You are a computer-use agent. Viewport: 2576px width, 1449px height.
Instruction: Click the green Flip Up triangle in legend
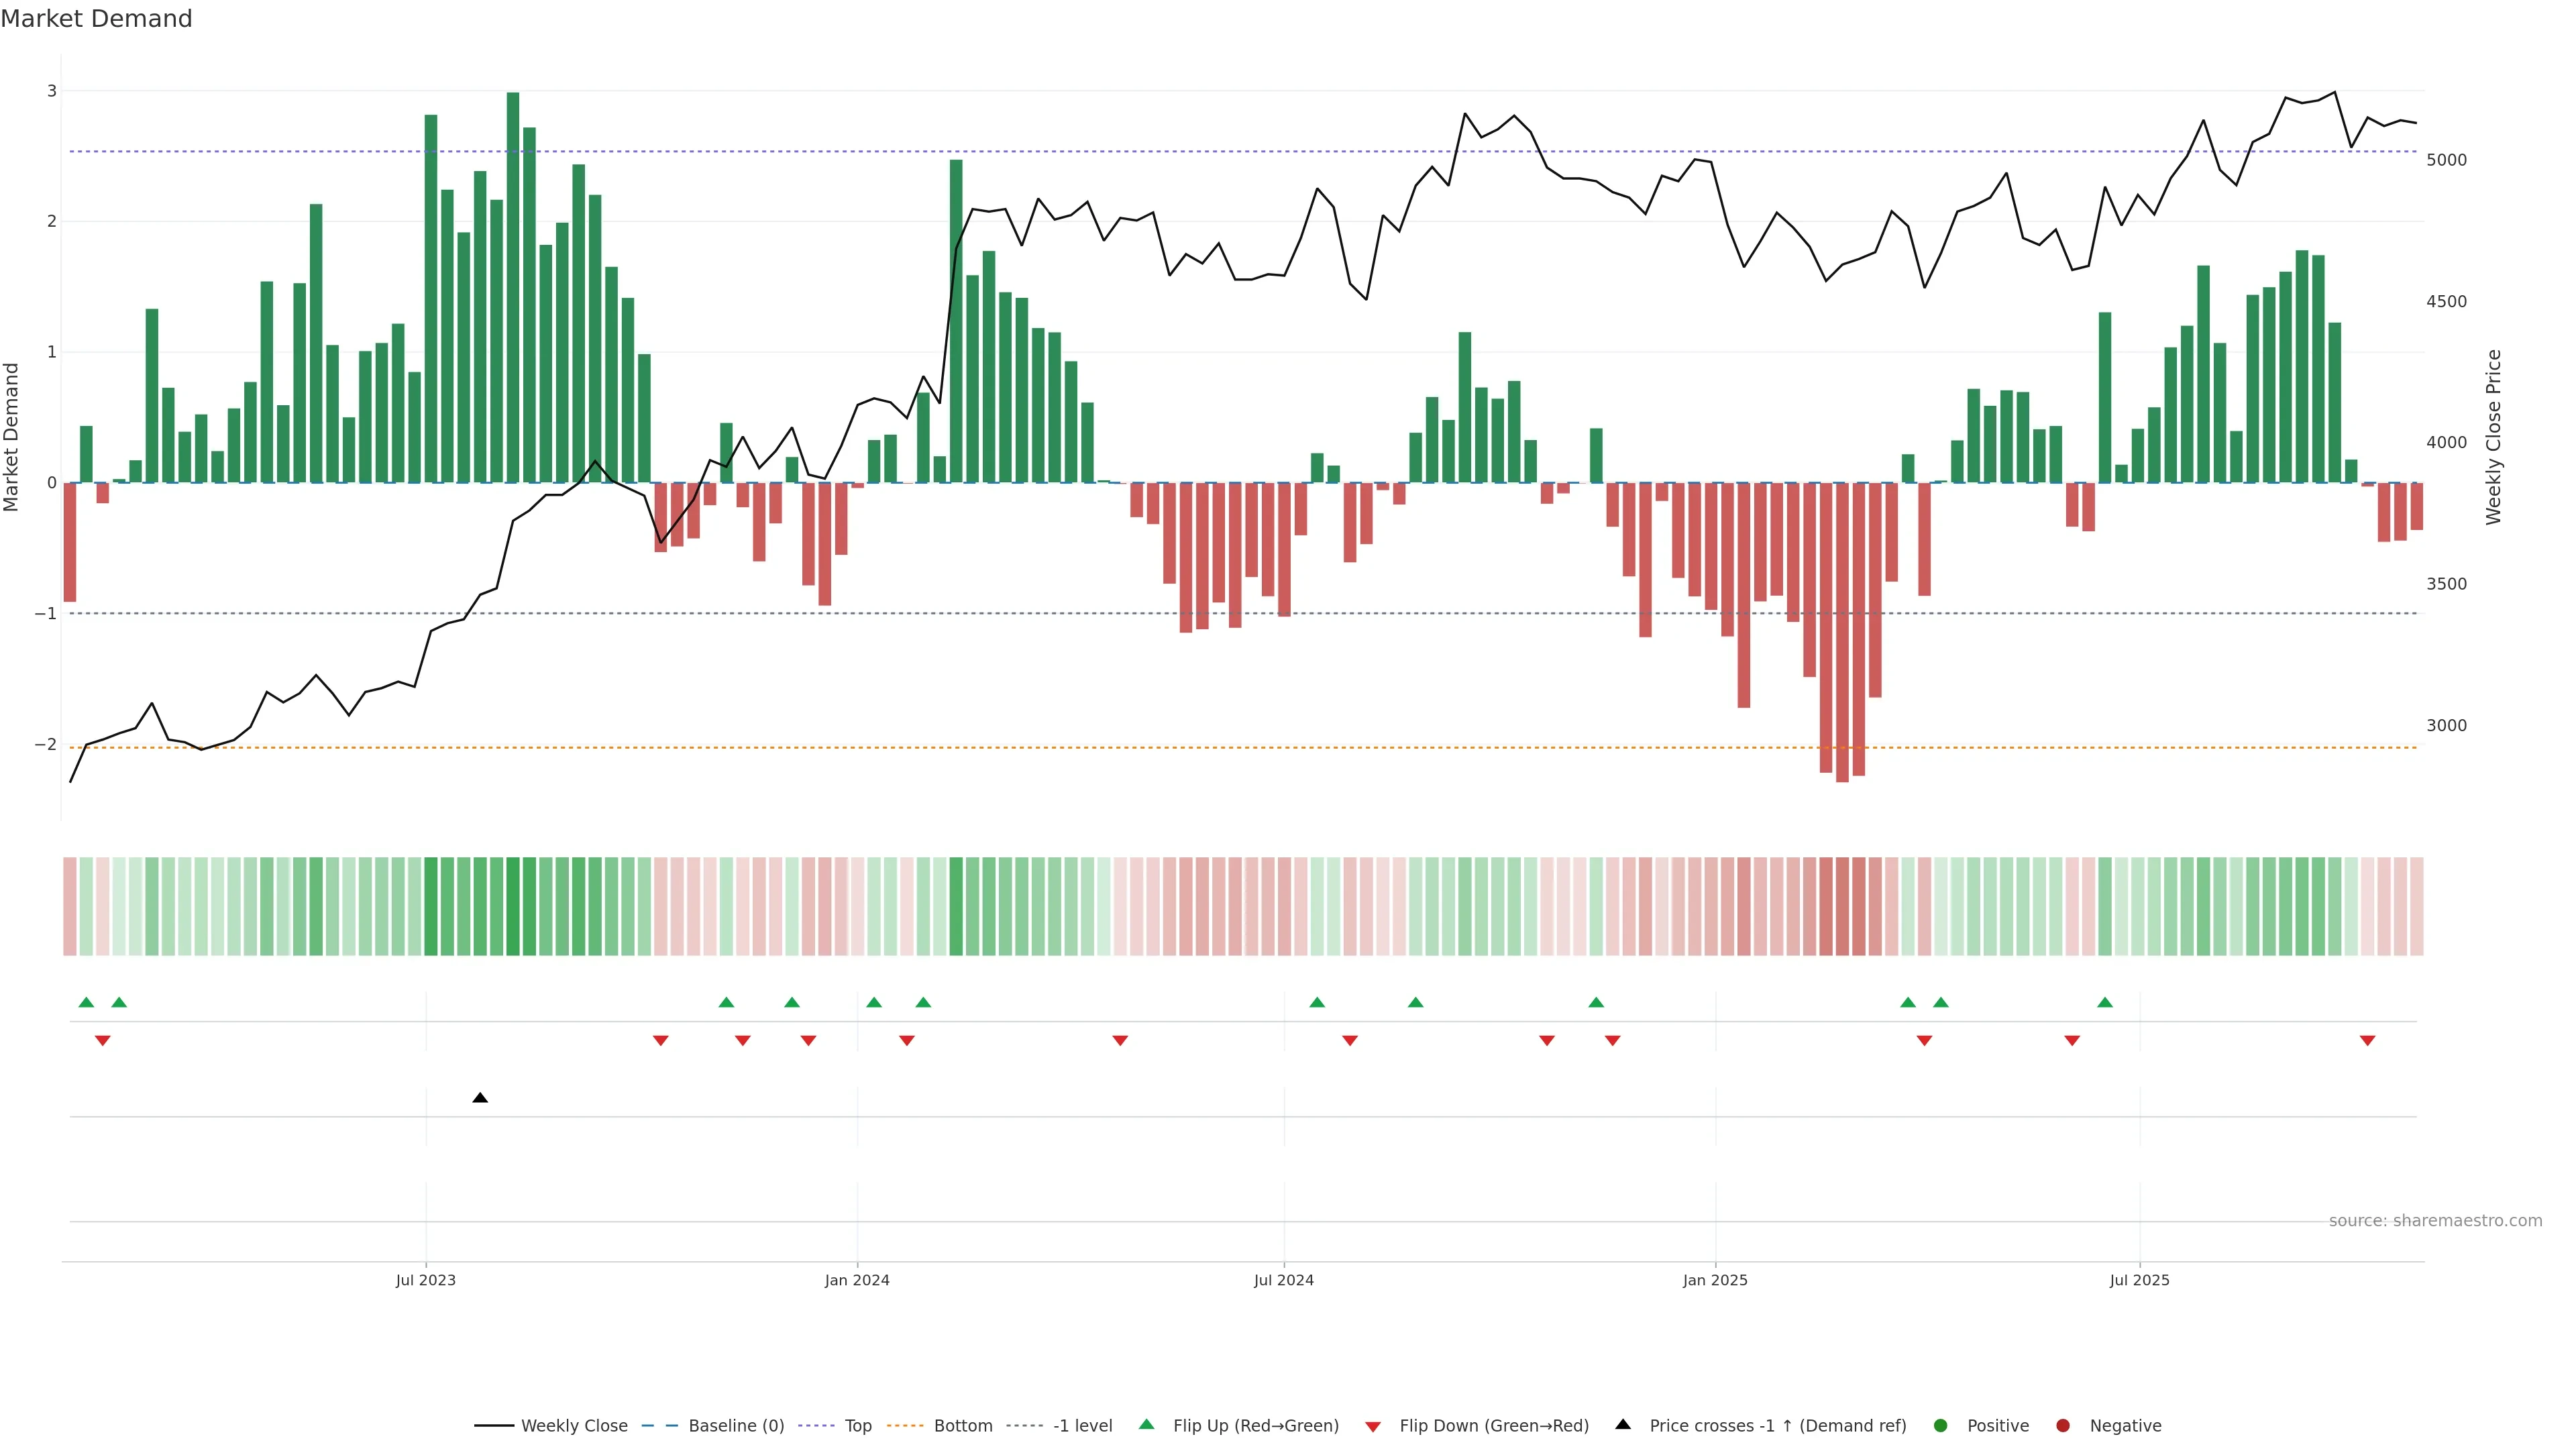[x=1146, y=1424]
